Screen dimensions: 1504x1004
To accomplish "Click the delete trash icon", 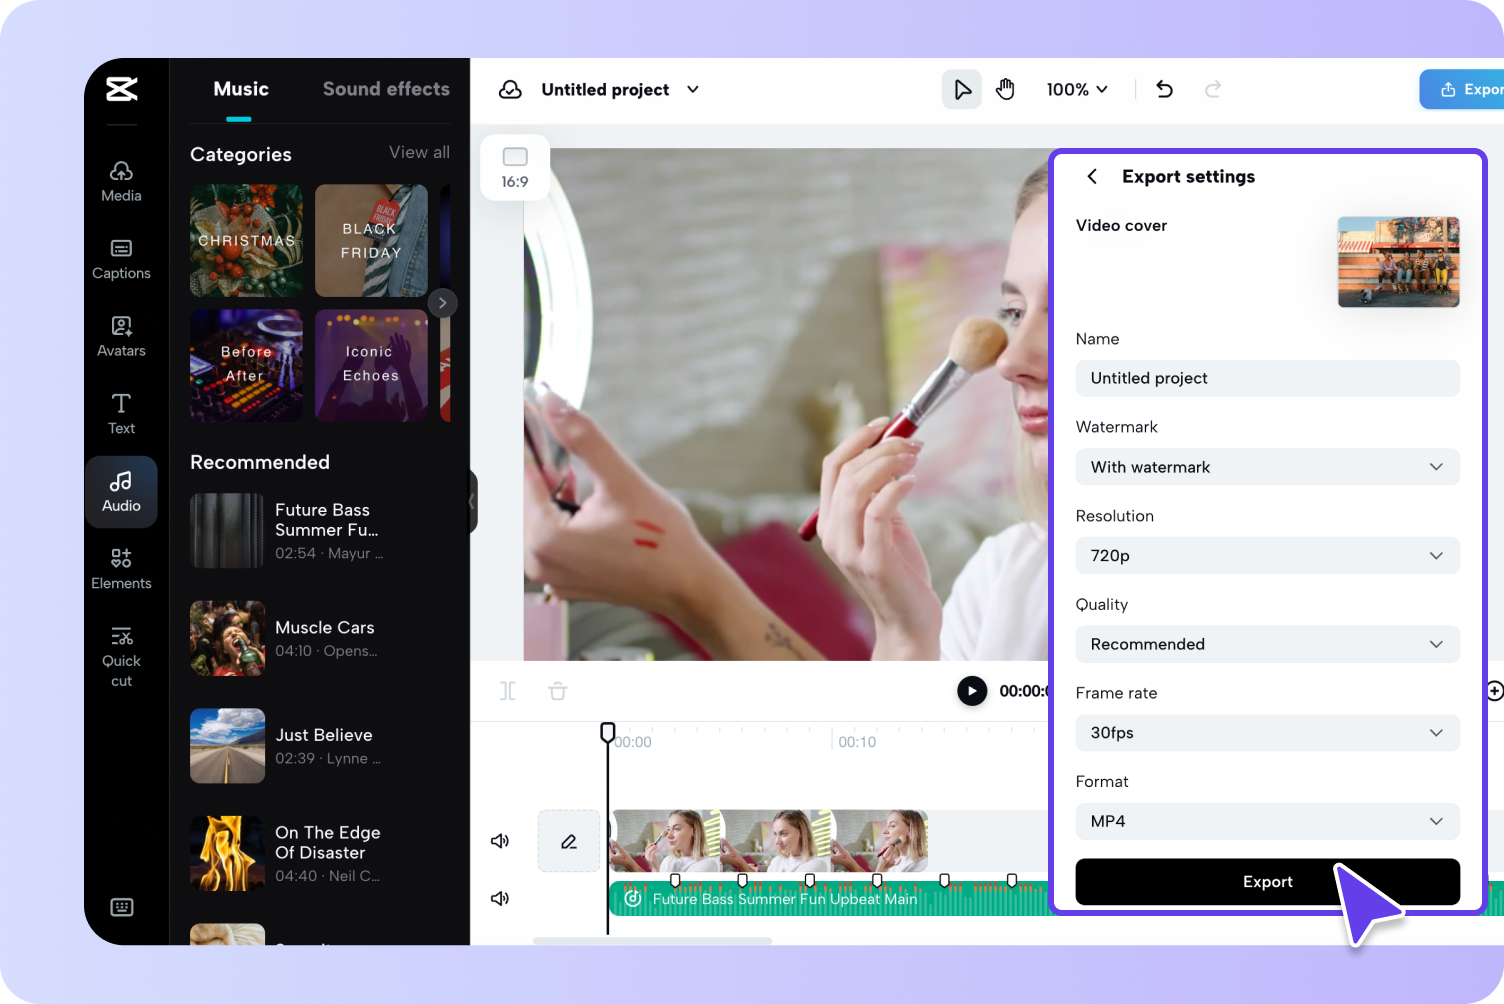I will (x=558, y=691).
